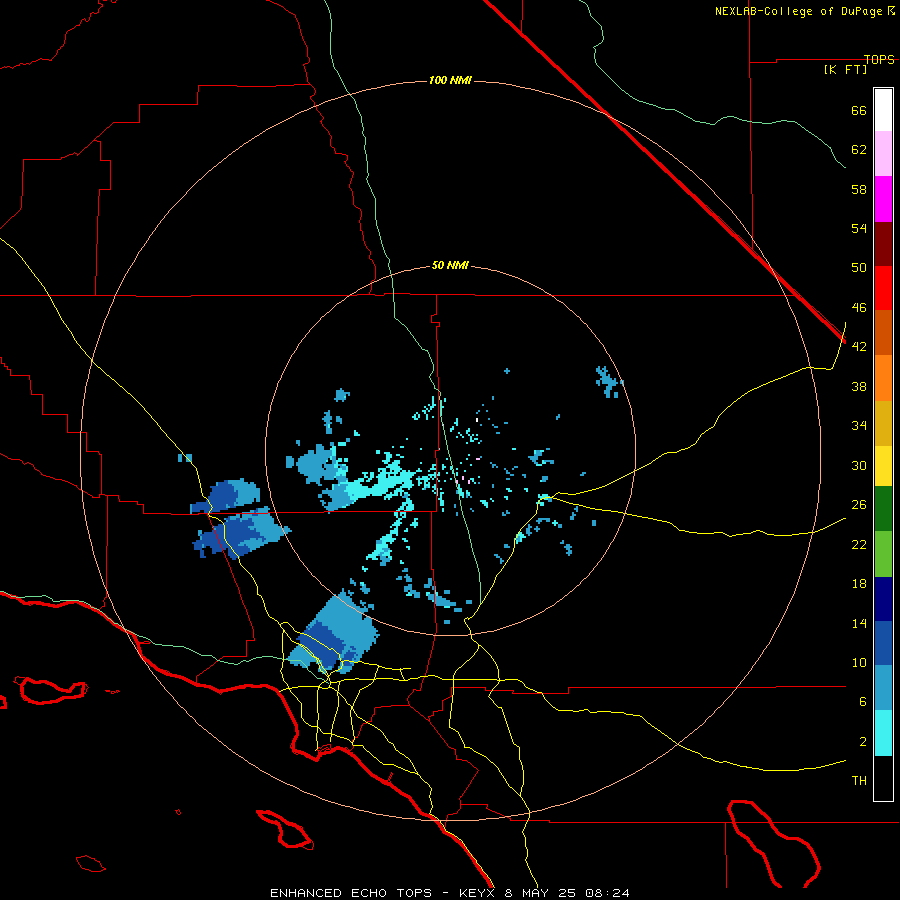Click the 100 NMI range ring label
Screen dimensions: 900x900
pos(450,80)
